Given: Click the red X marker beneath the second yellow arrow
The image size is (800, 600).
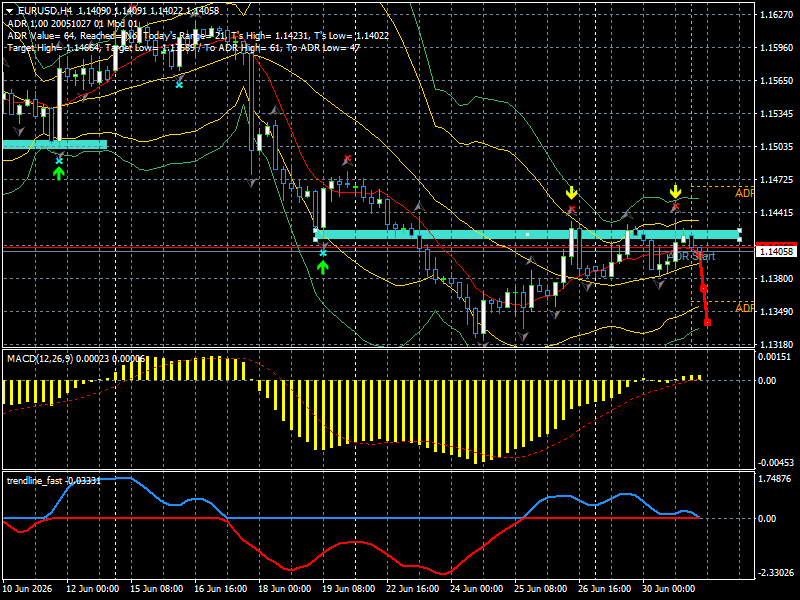Looking at the screenshot, I should [676, 207].
